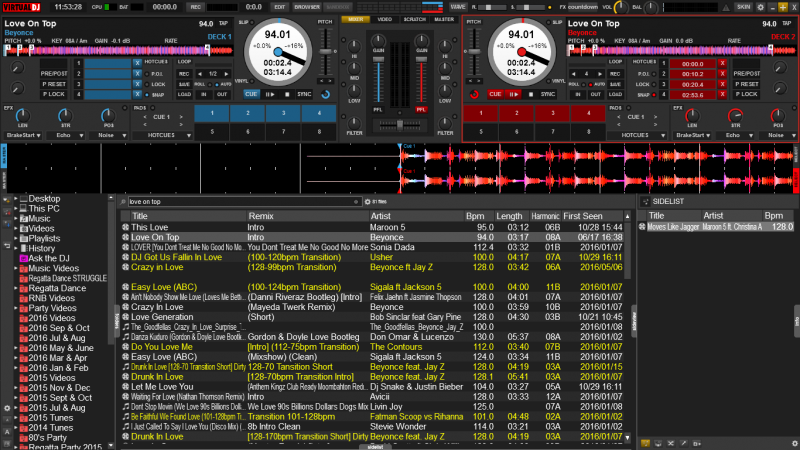Switch to the MASTER tab
This screenshot has width=800, height=450.
444,19
